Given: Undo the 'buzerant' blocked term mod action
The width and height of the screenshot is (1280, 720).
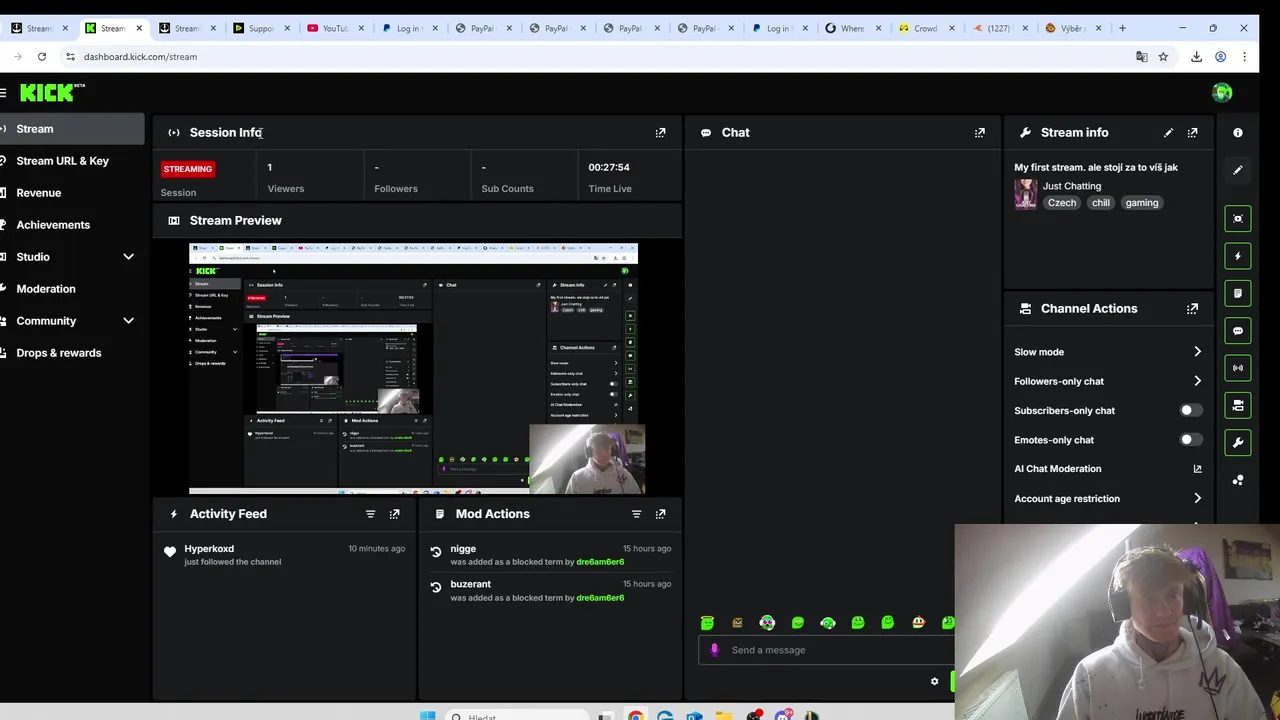Looking at the screenshot, I should coord(436,587).
